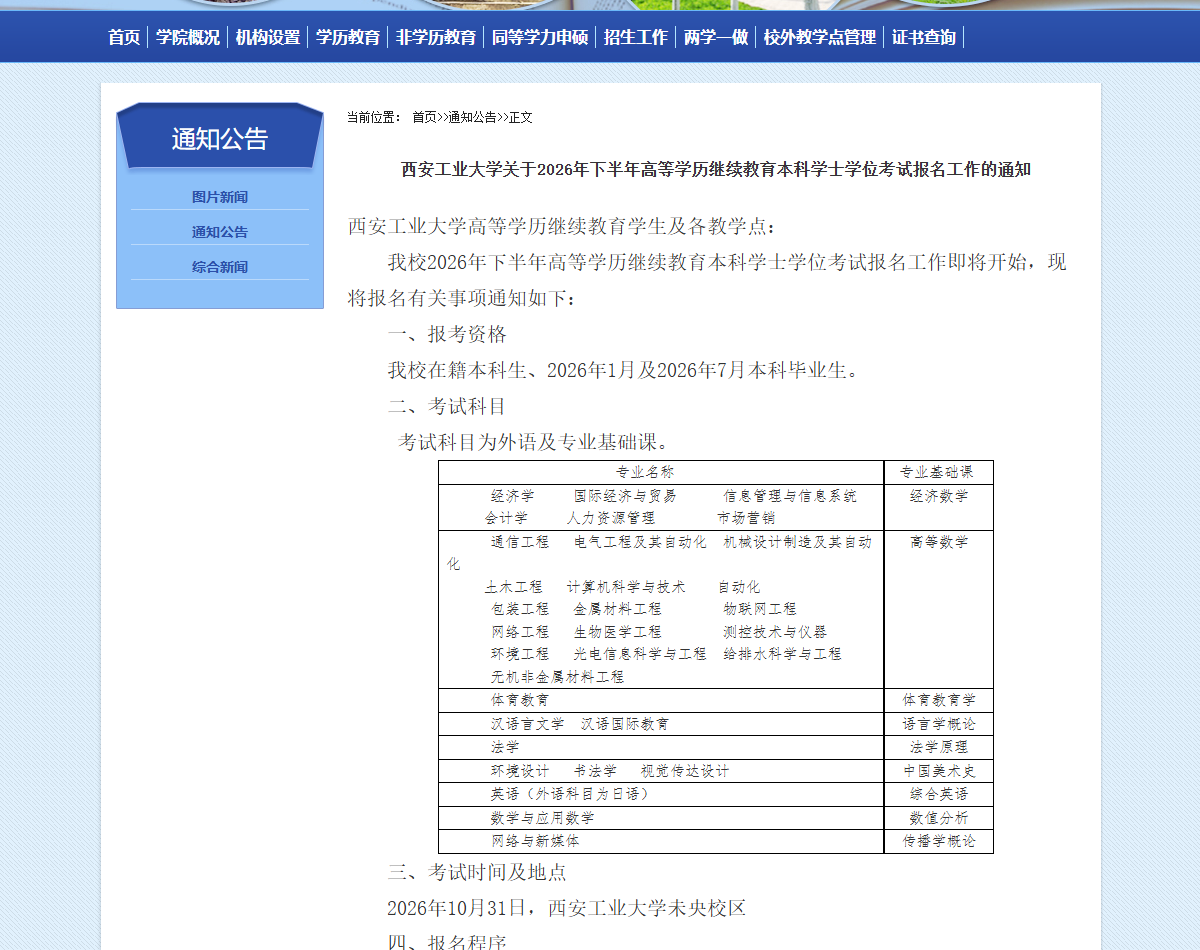
Task: Click the 计算机科学与技术 major text
Action: pyautogui.click(x=626, y=587)
